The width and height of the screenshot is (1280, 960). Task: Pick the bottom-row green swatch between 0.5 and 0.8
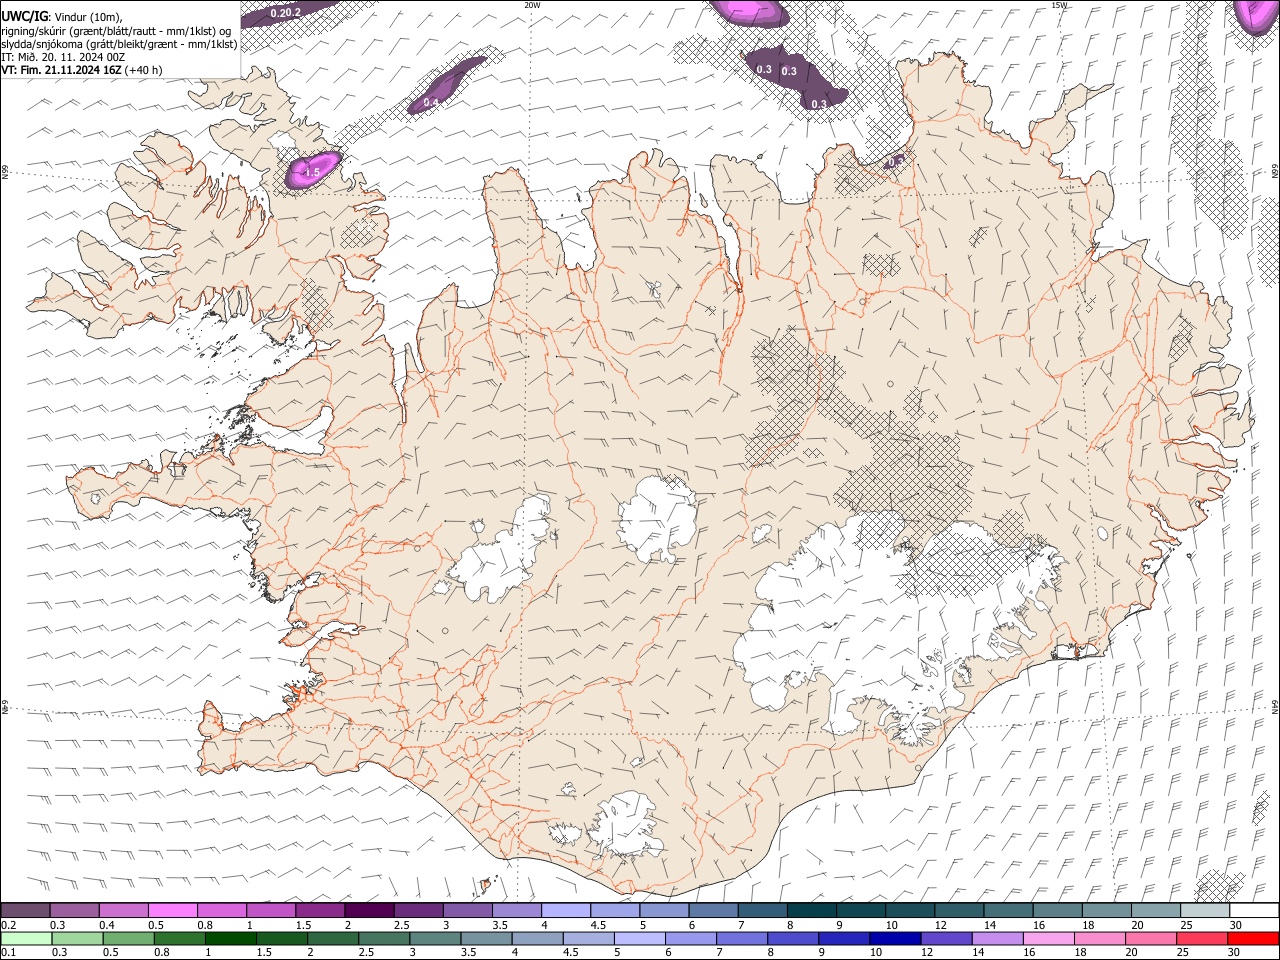128,938
